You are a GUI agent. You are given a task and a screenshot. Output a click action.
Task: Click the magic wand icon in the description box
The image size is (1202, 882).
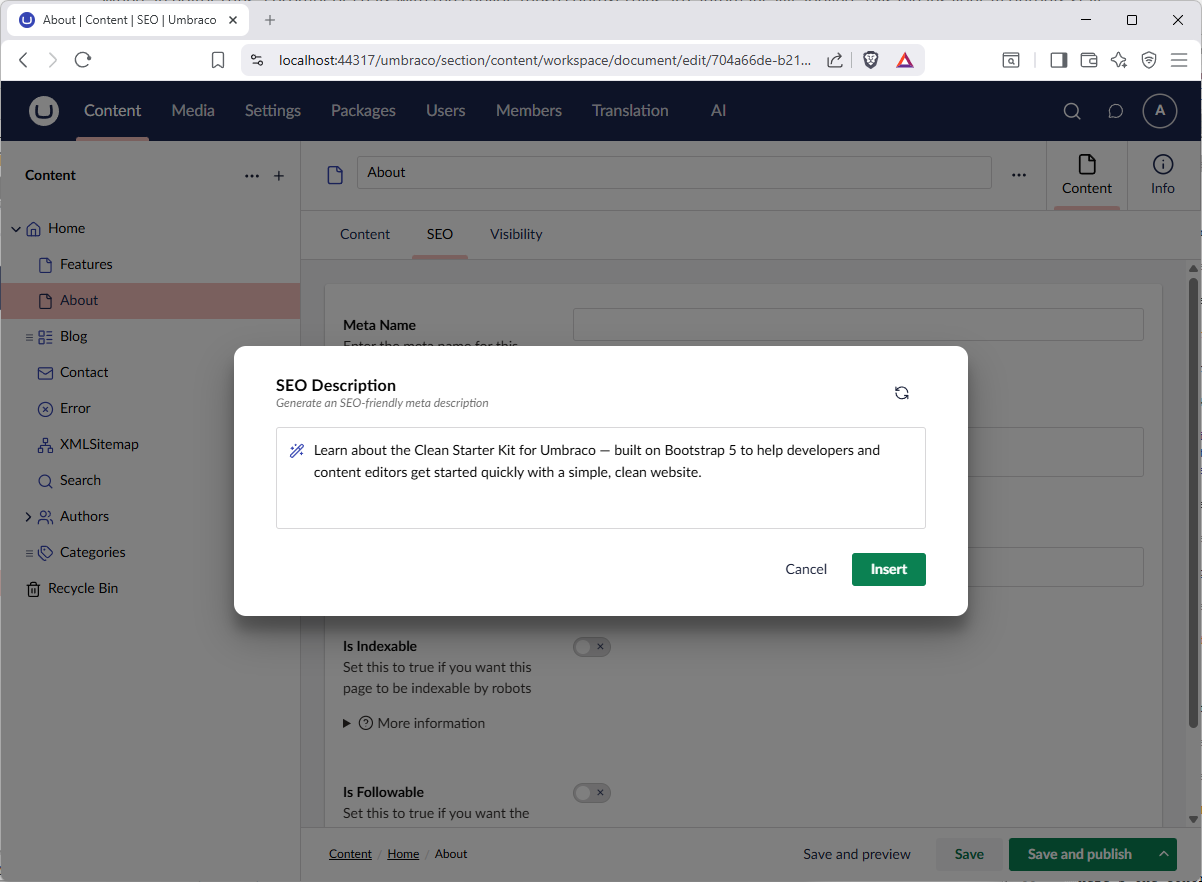(x=296, y=450)
